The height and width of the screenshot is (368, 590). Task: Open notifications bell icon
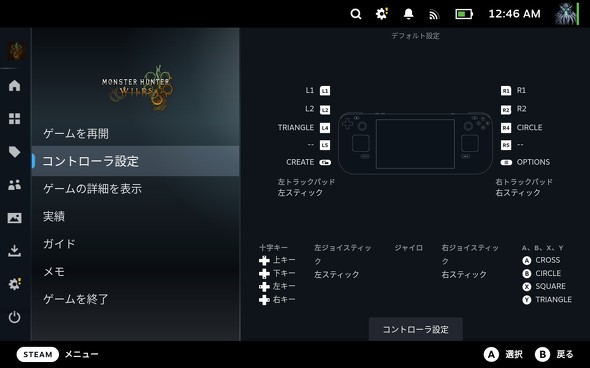click(408, 14)
